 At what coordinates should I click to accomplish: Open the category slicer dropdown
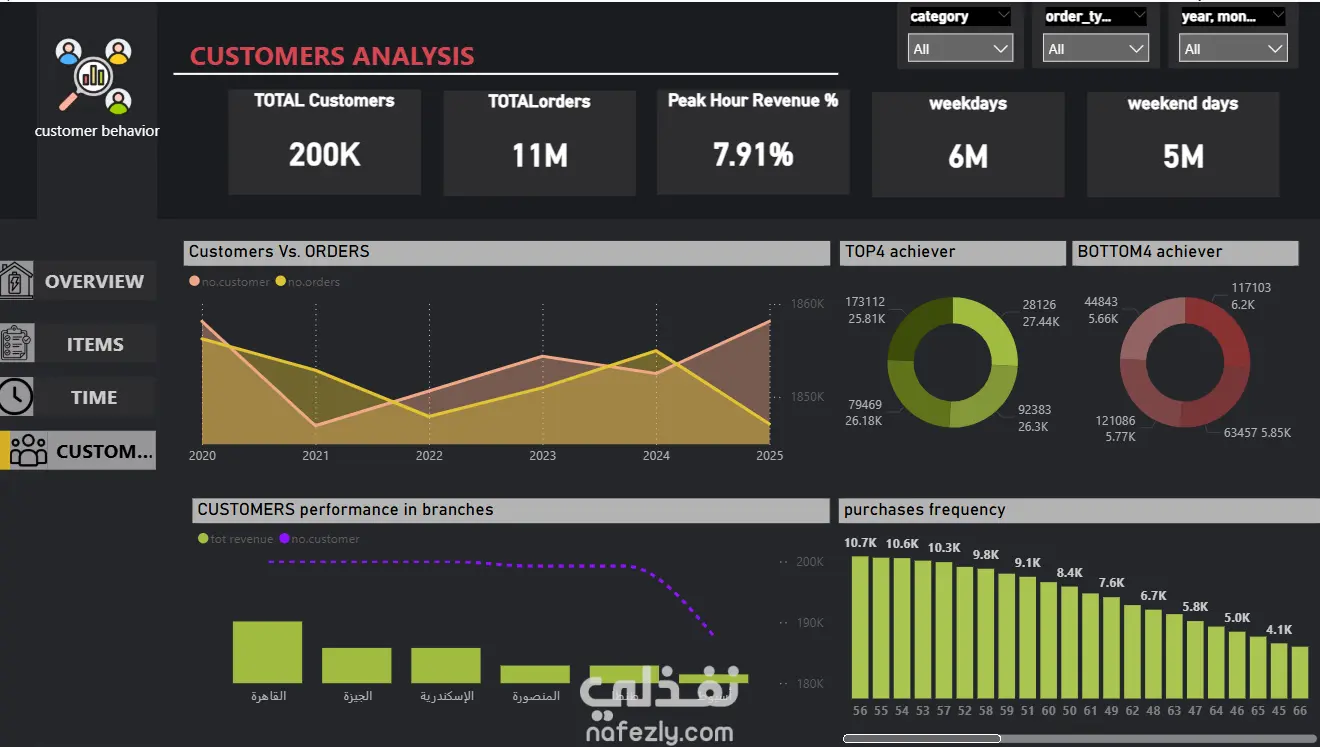(960, 48)
